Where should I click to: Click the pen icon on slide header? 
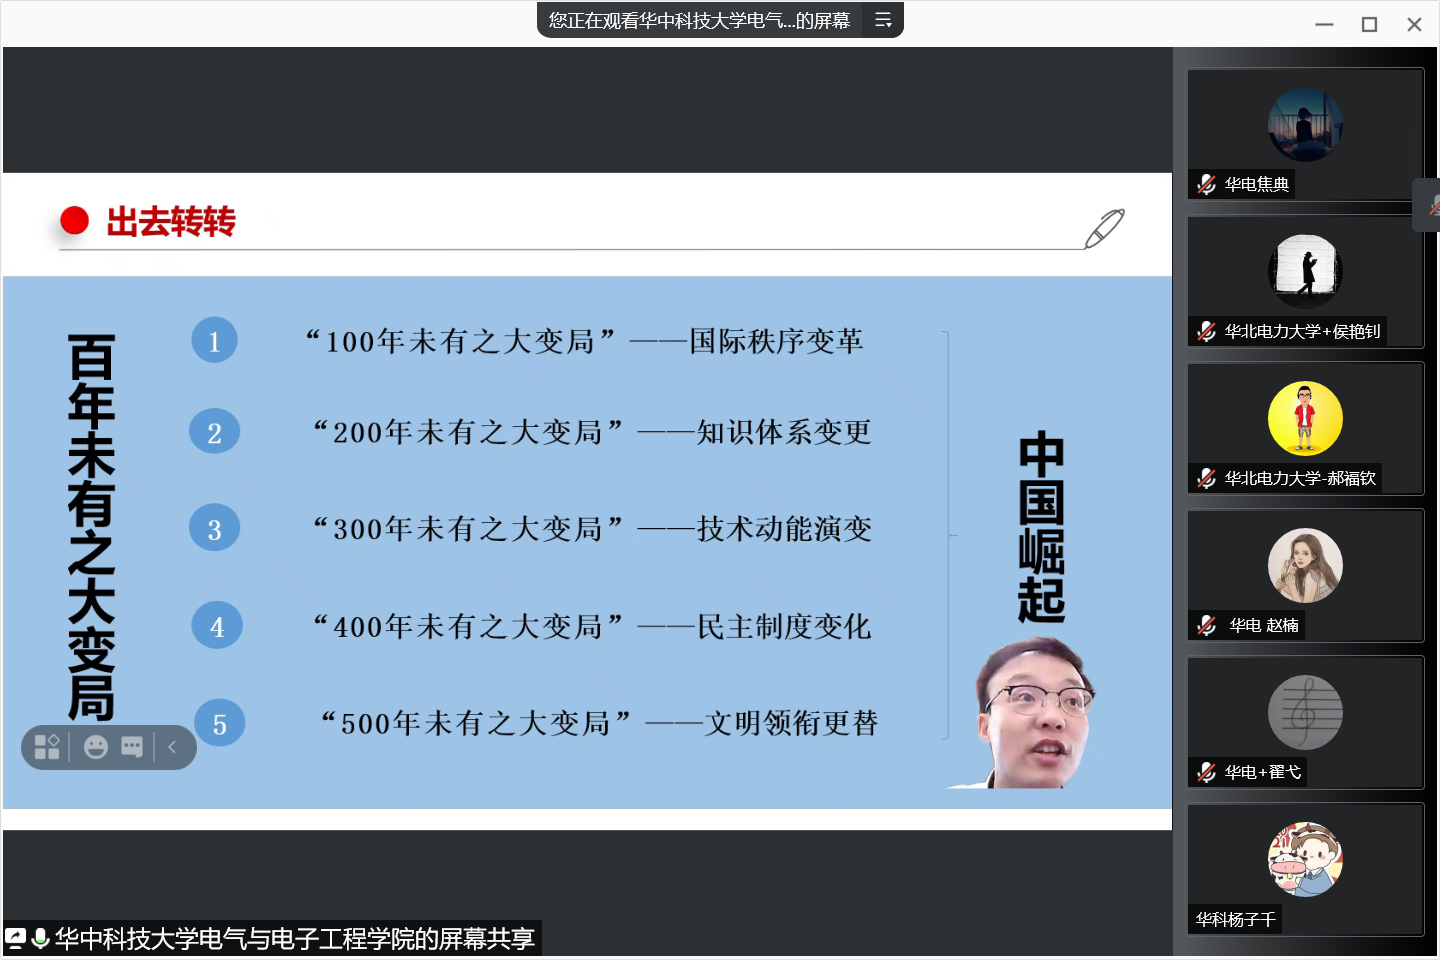(x=1104, y=228)
